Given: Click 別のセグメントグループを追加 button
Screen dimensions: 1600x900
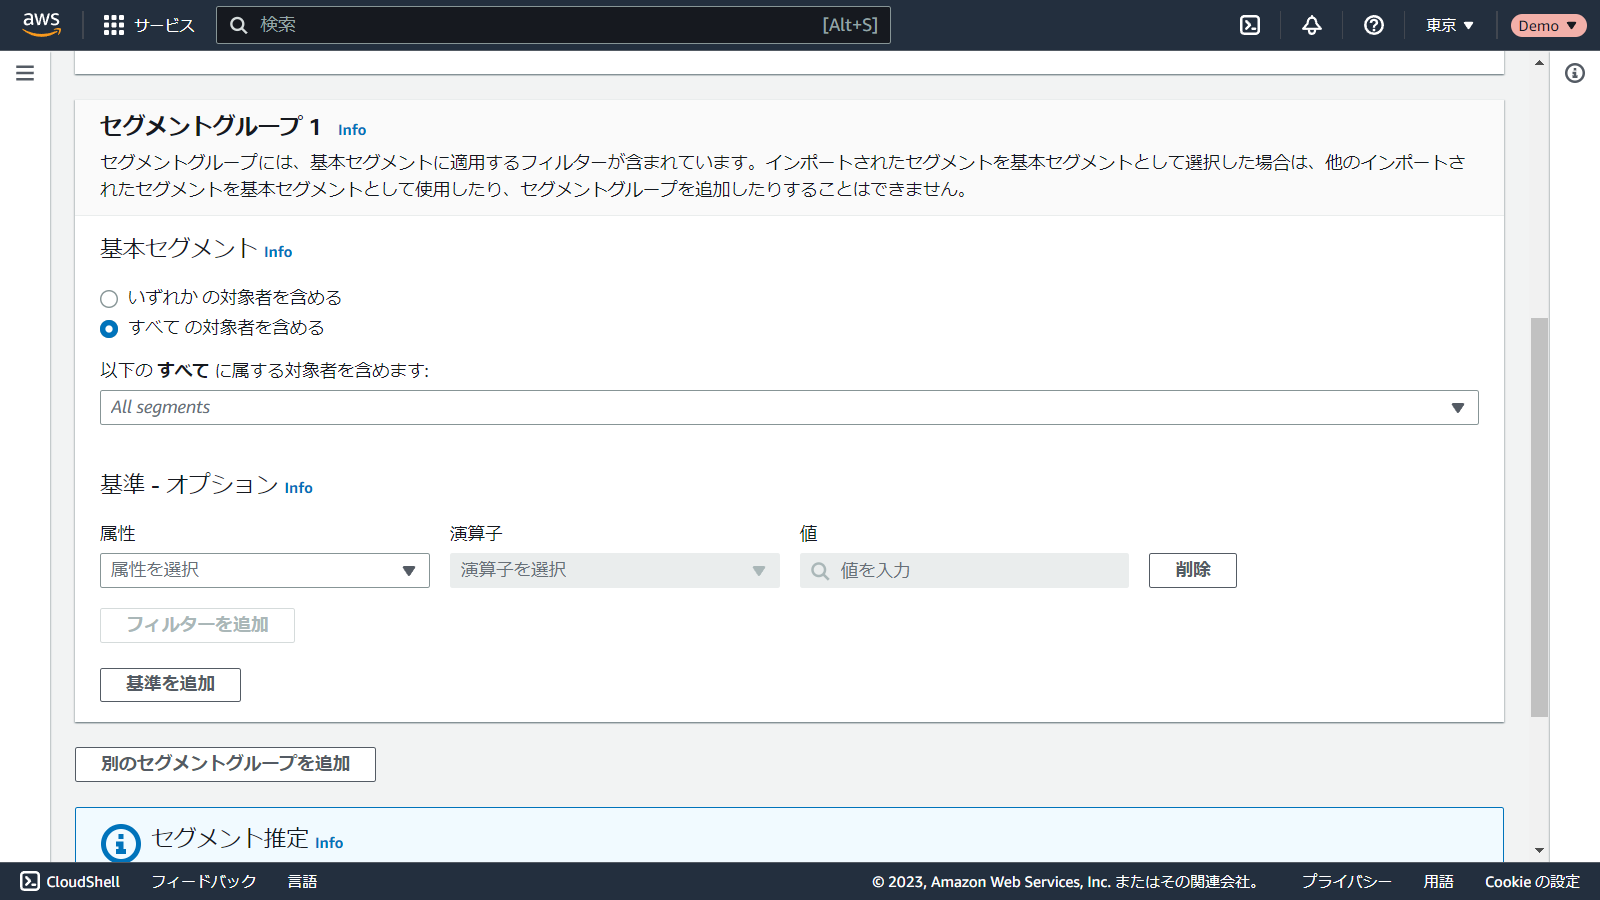Looking at the screenshot, I should (x=225, y=764).
